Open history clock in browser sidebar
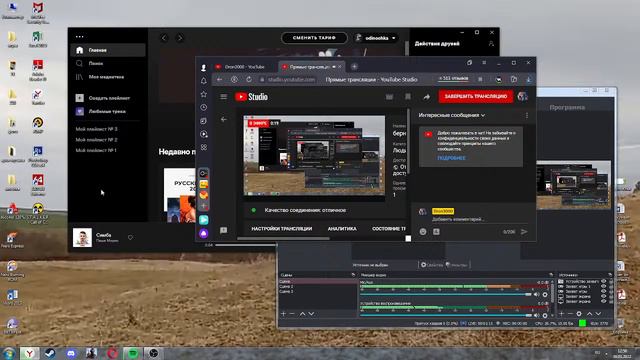This screenshot has height=360, width=640. pyautogui.click(x=204, y=107)
